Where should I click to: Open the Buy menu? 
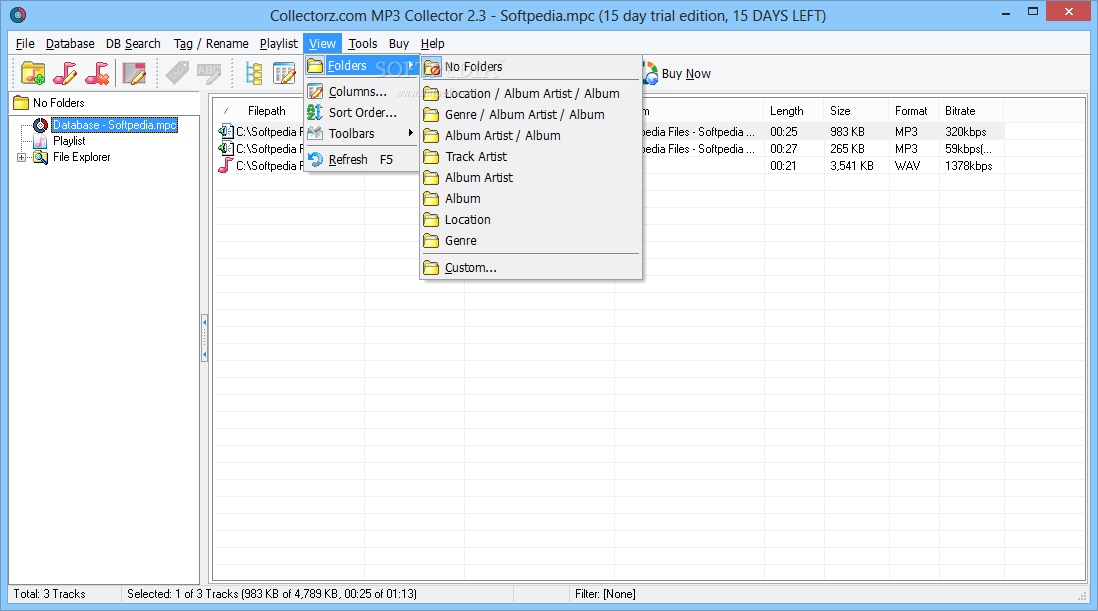point(399,43)
